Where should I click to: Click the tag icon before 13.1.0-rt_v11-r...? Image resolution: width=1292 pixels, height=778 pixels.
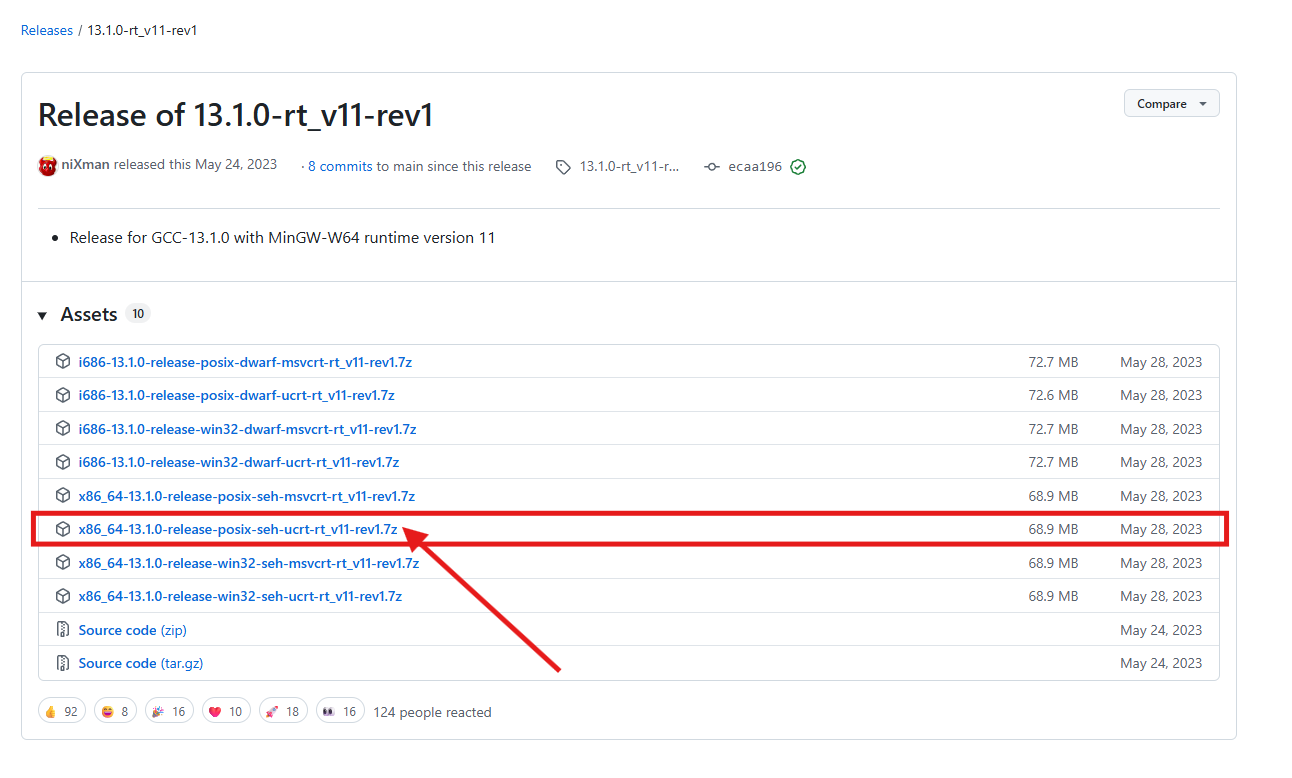pos(563,167)
